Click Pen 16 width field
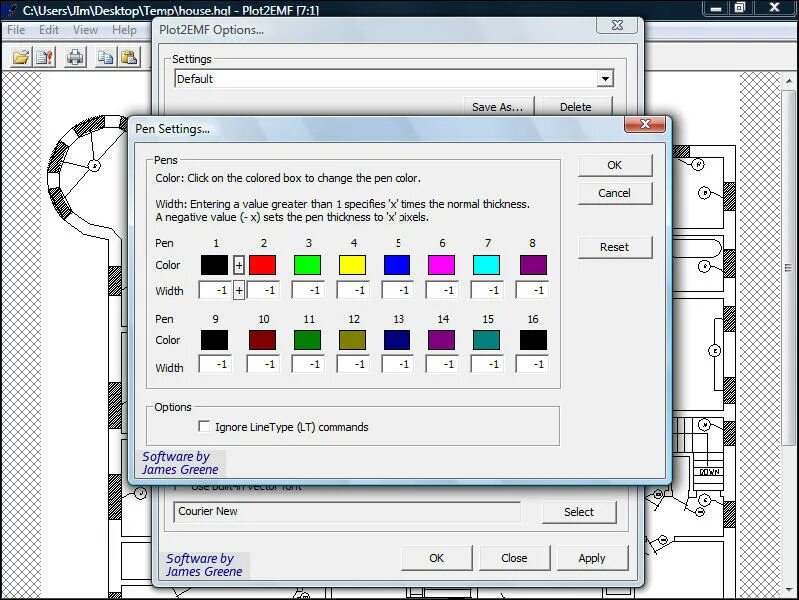 pyautogui.click(x=533, y=364)
